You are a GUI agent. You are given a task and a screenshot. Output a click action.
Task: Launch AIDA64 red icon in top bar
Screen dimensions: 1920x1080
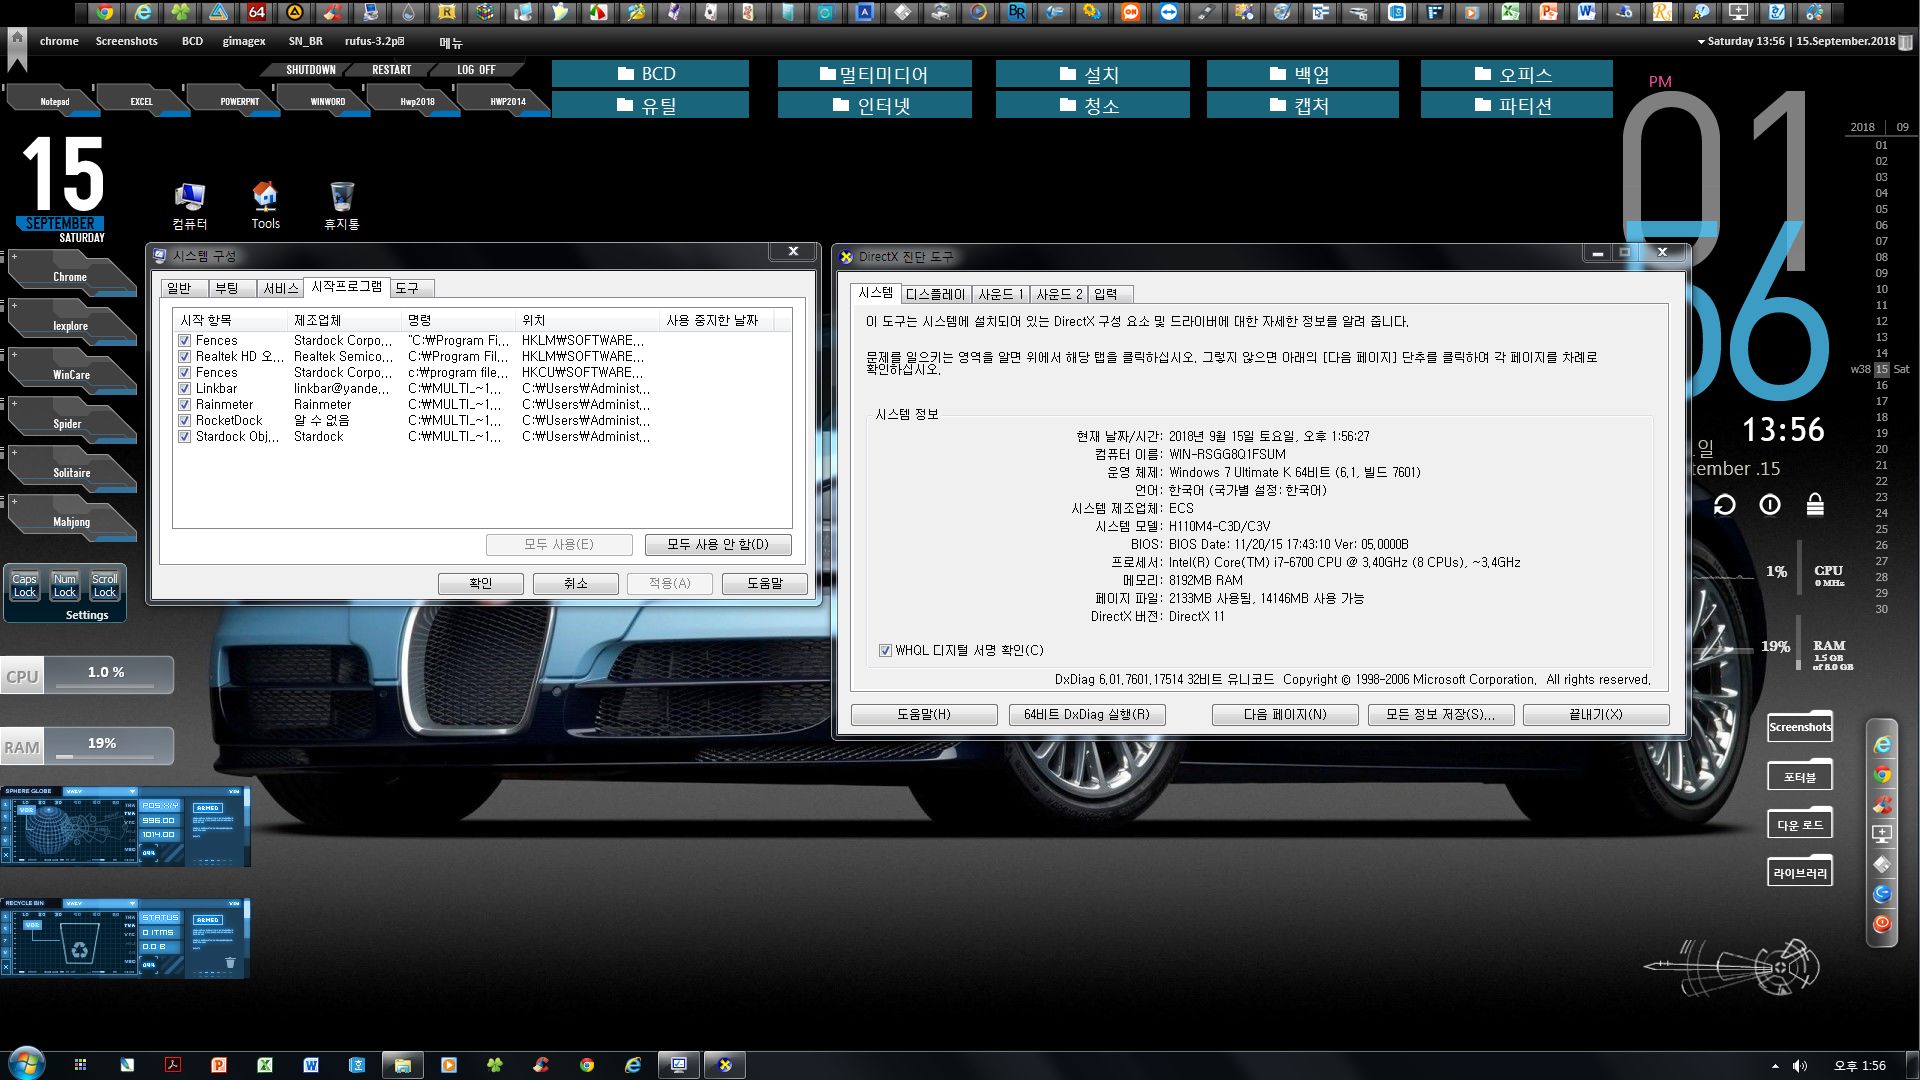[257, 13]
